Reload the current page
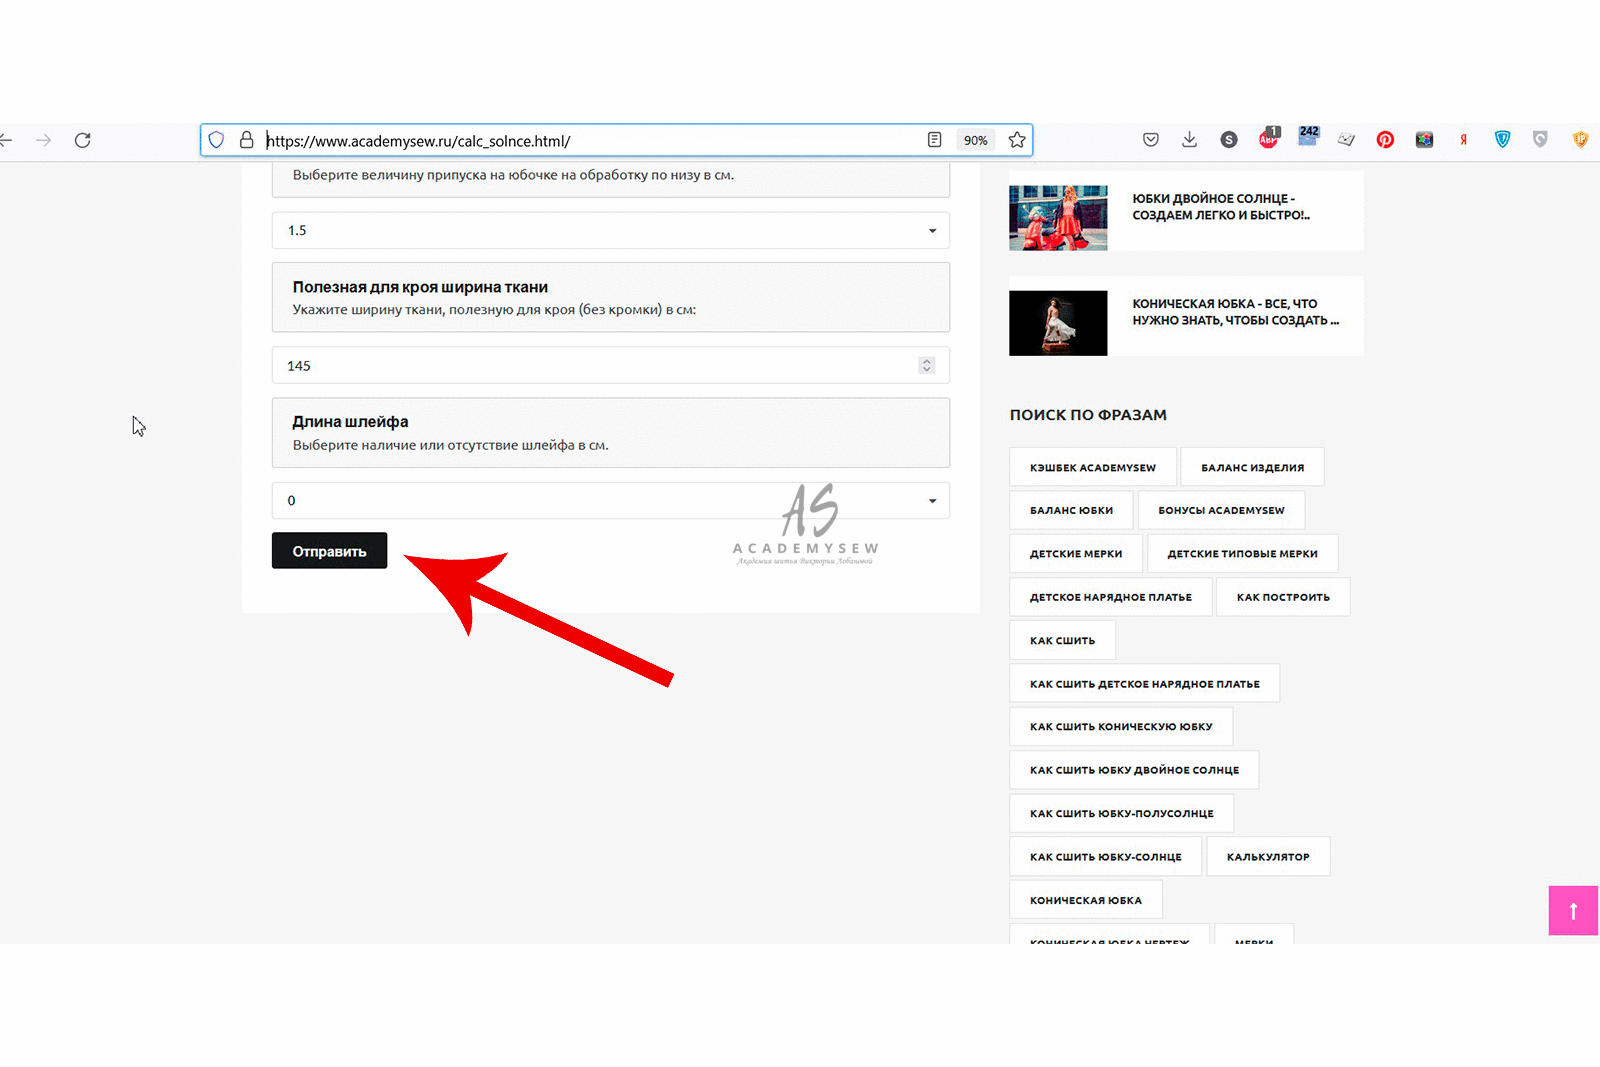1600x1067 pixels. point(83,140)
